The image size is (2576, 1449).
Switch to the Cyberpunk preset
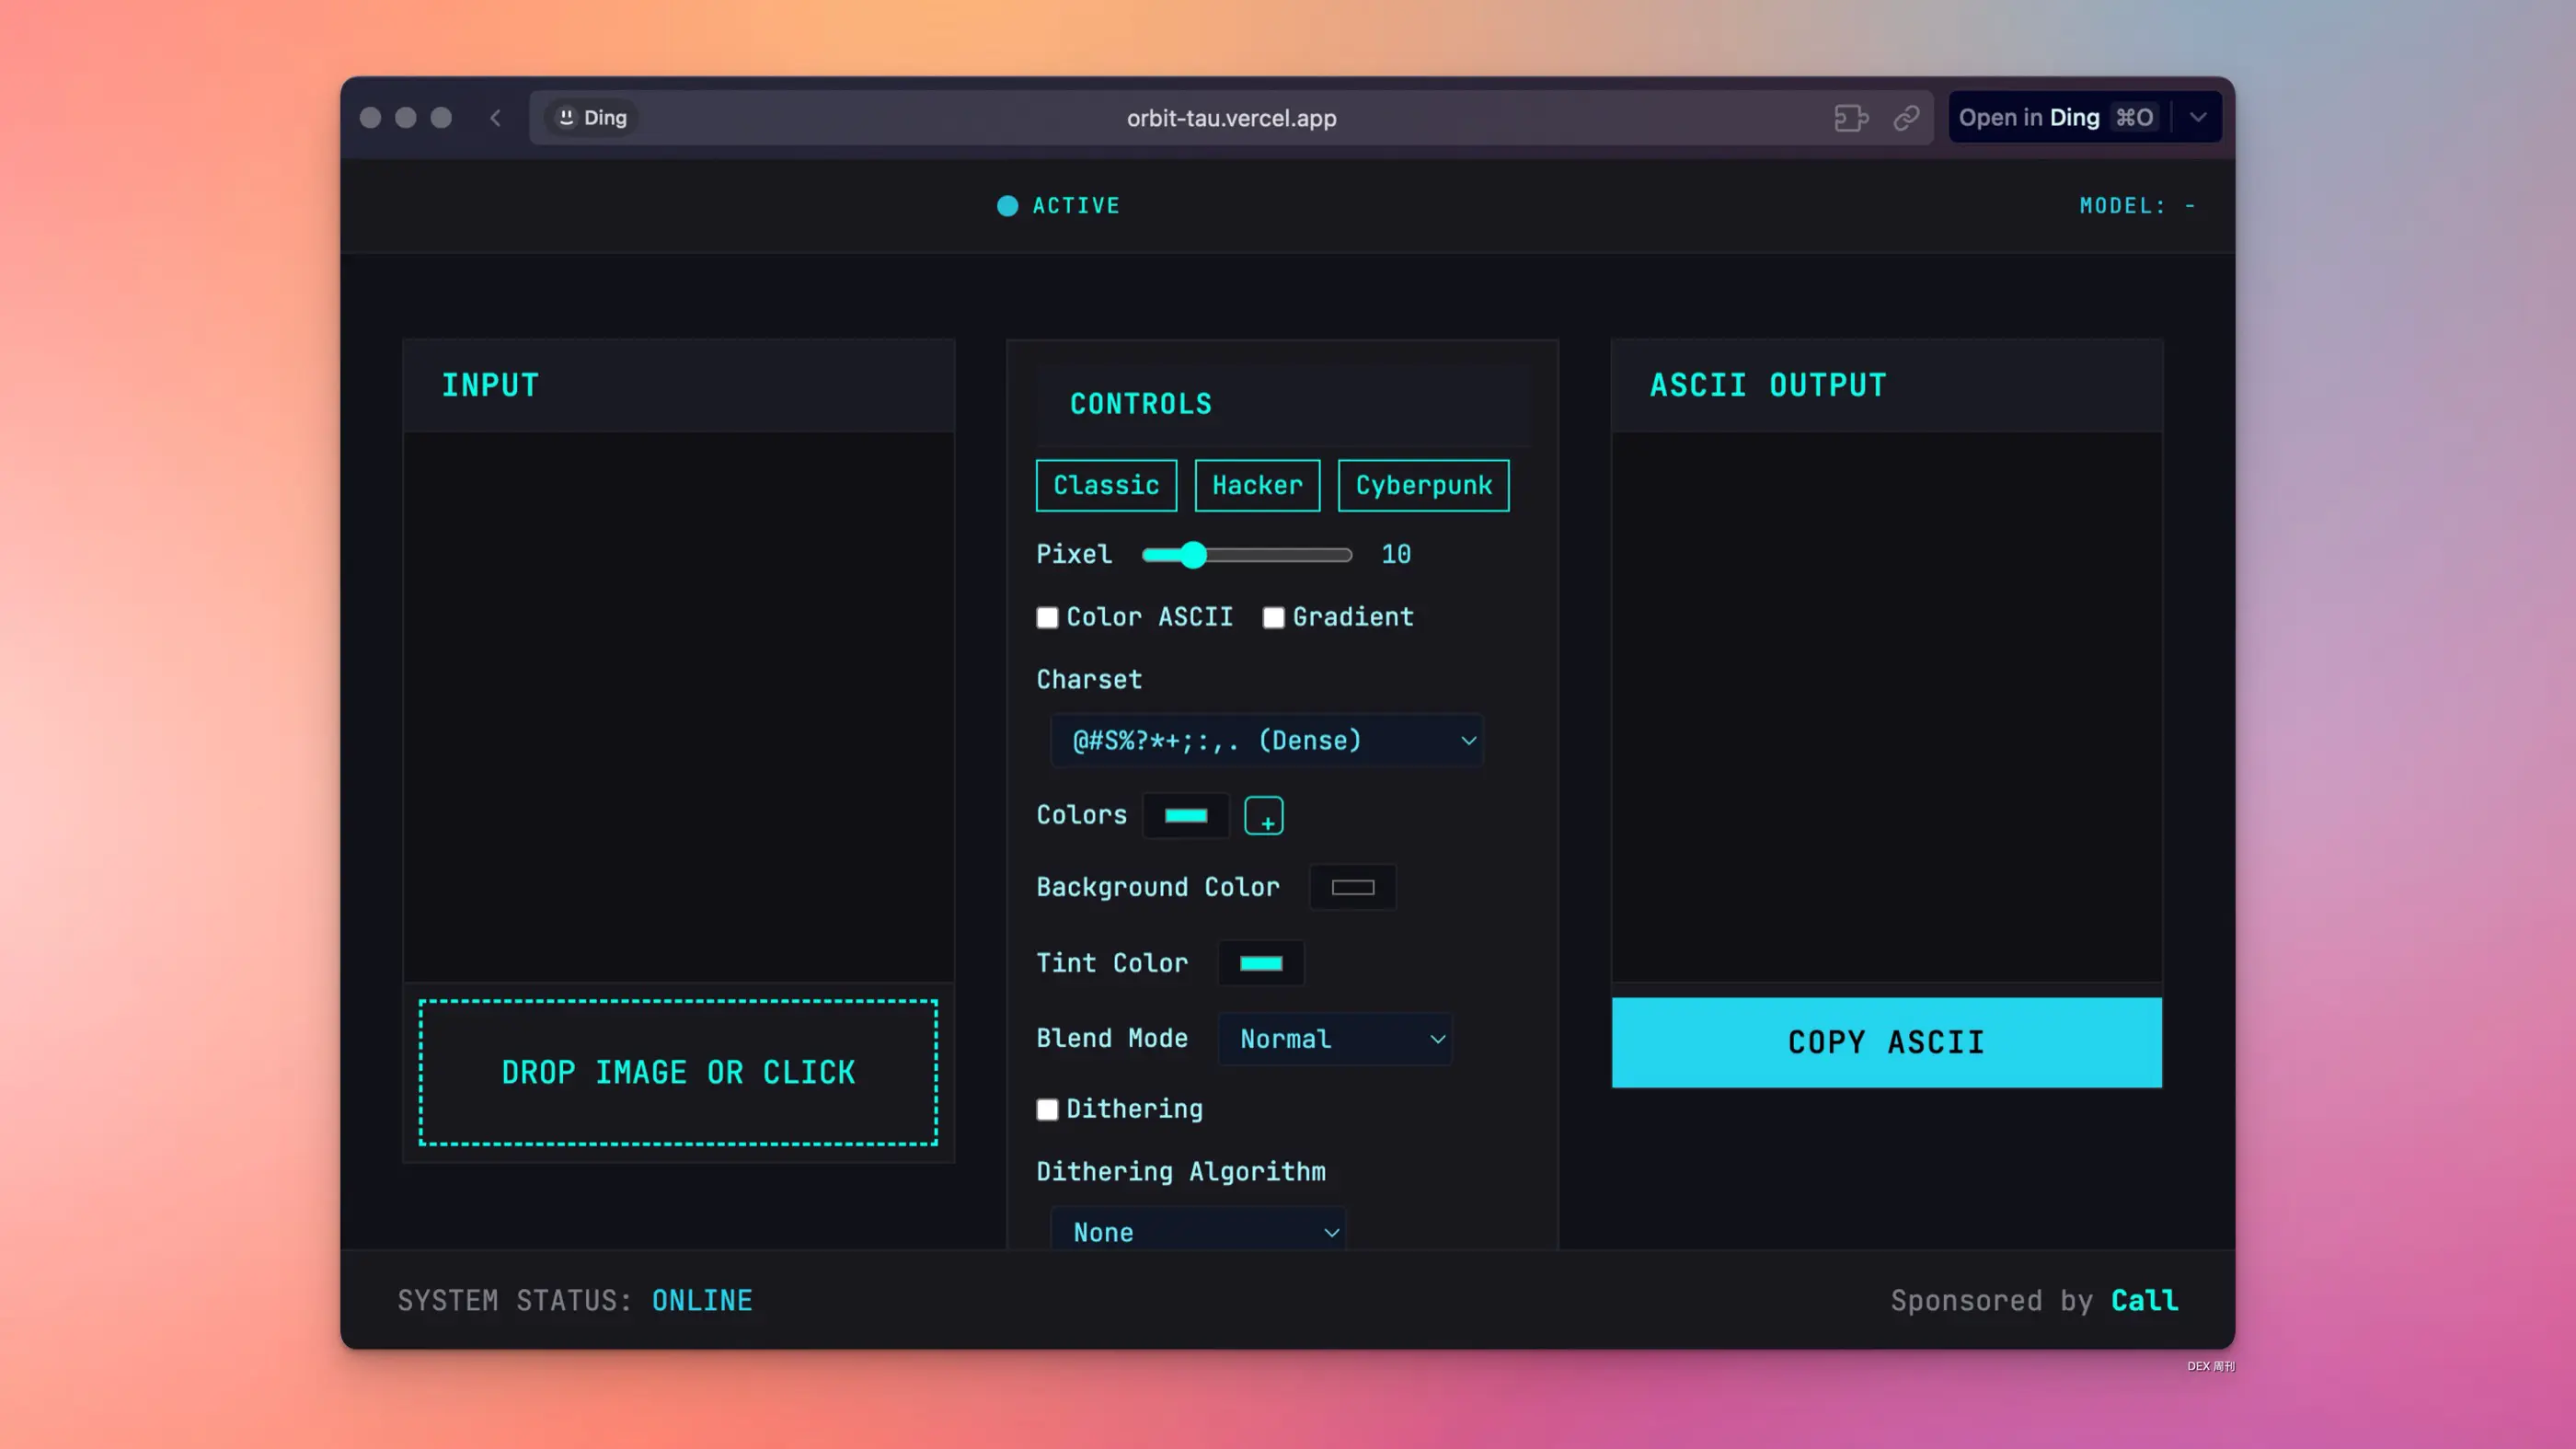pyautogui.click(x=1423, y=486)
